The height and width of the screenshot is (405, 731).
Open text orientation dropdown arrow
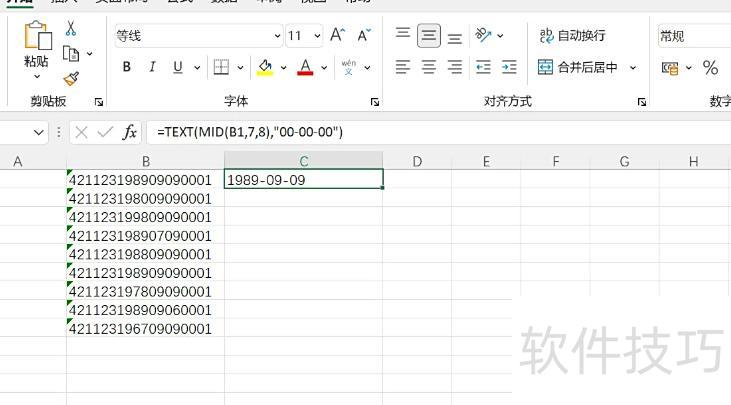click(500, 35)
